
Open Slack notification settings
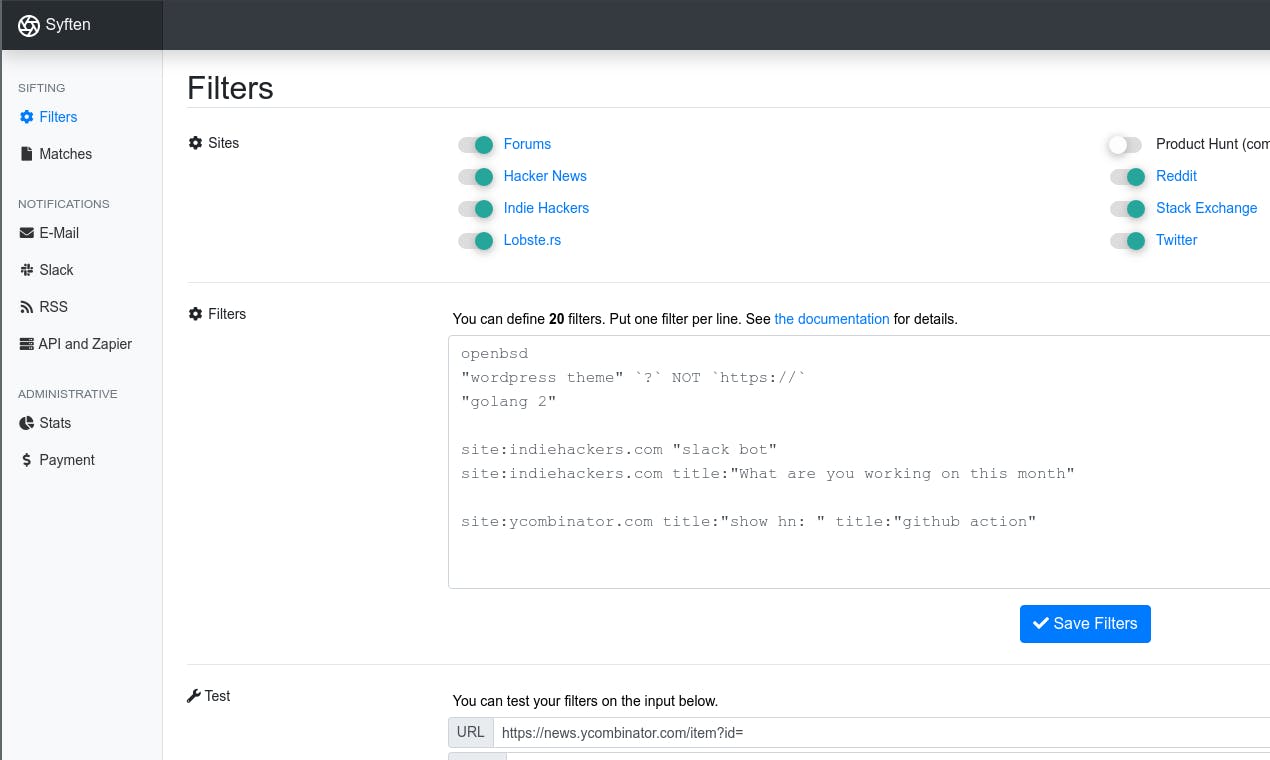pyautogui.click(x=56, y=270)
